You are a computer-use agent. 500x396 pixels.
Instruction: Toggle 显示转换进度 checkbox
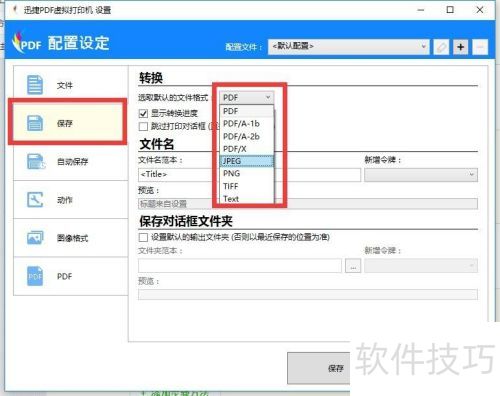(143, 114)
